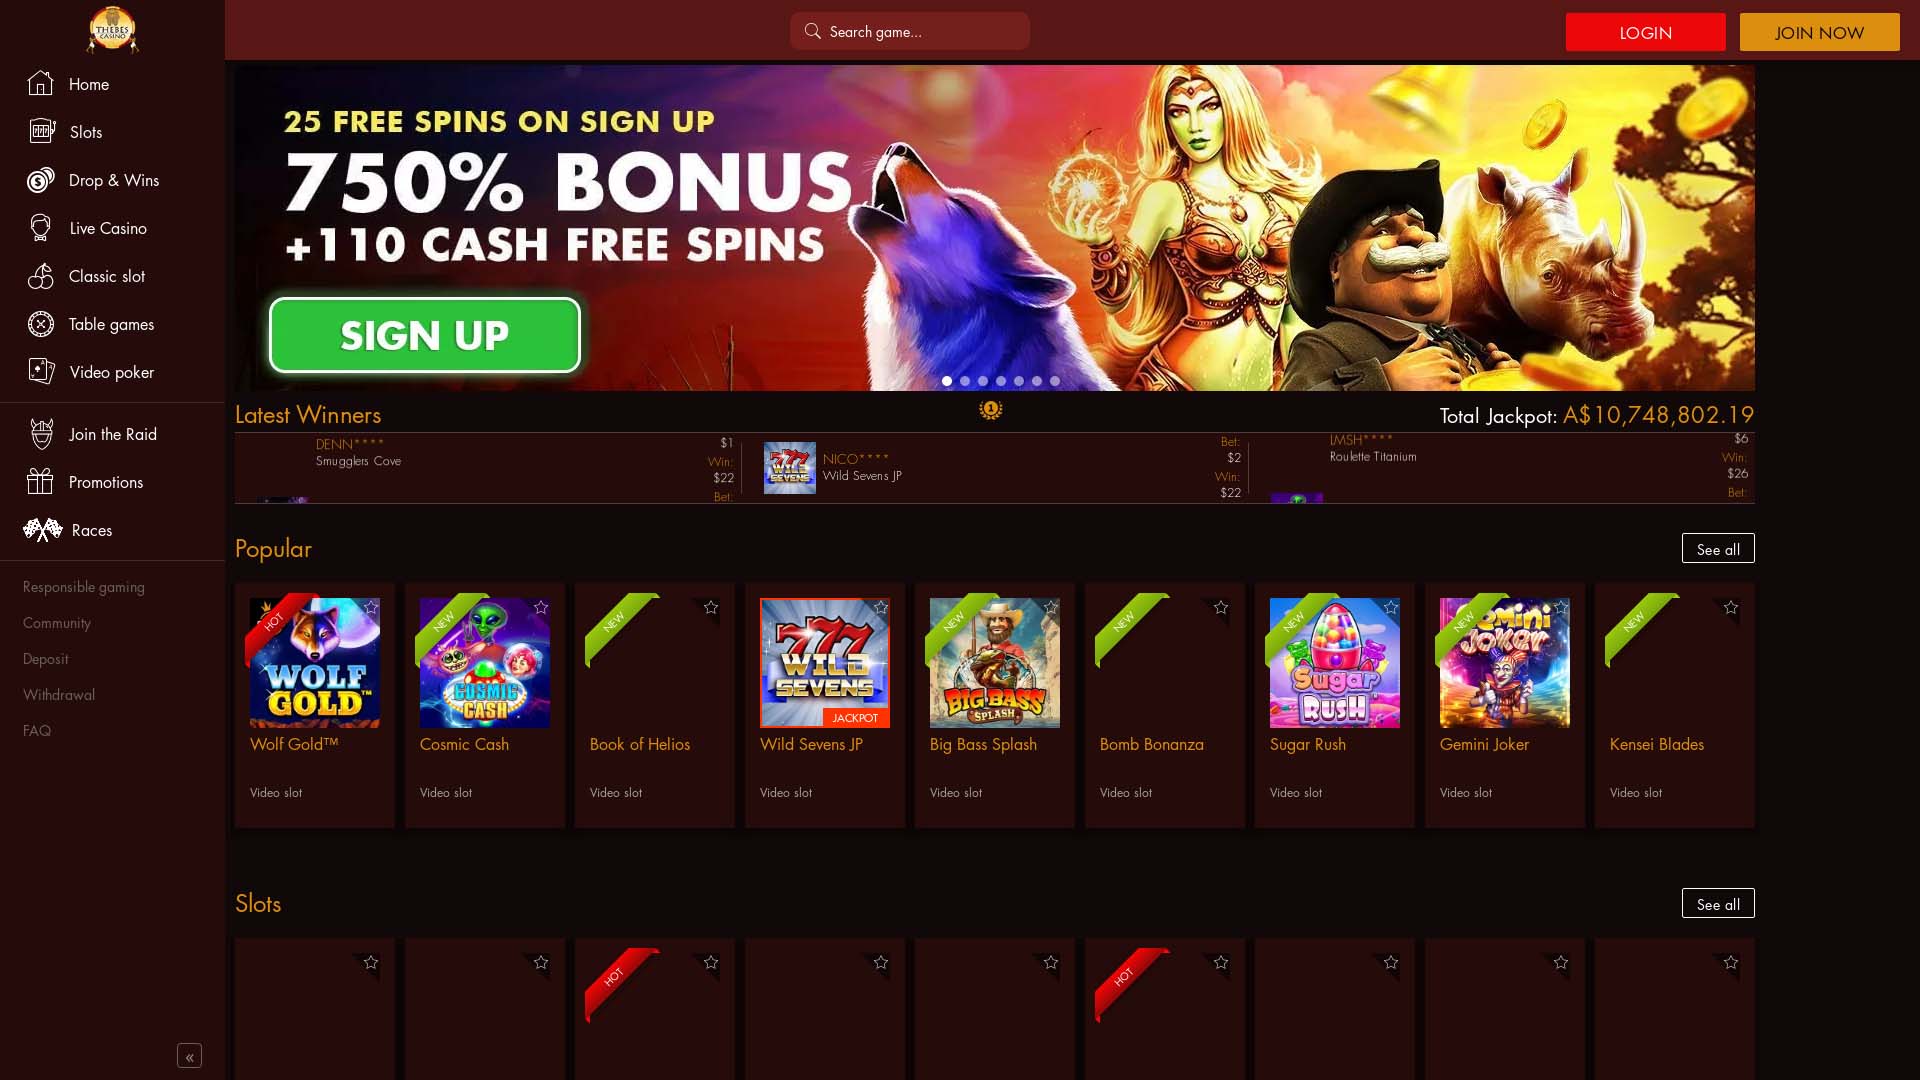The width and height of the screenshot is (1920, 1080).
Task: Open the Slots sidebar icon
Action: click(x=42, y=132)
